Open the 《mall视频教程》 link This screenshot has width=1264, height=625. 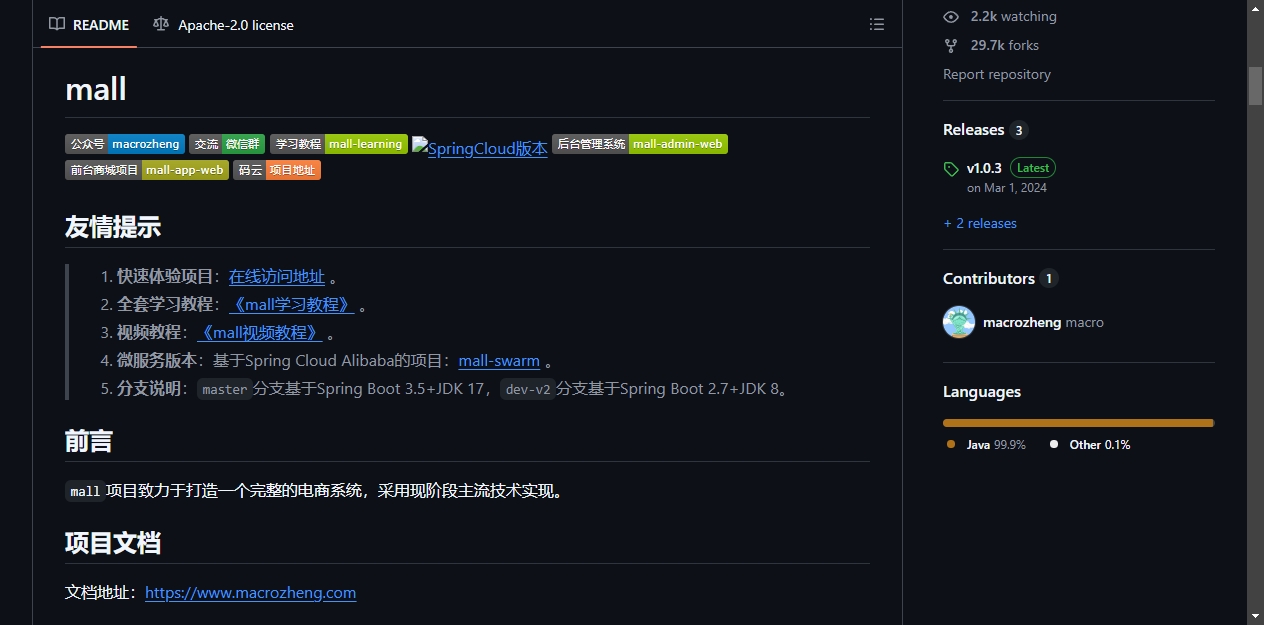coord(260,332)
